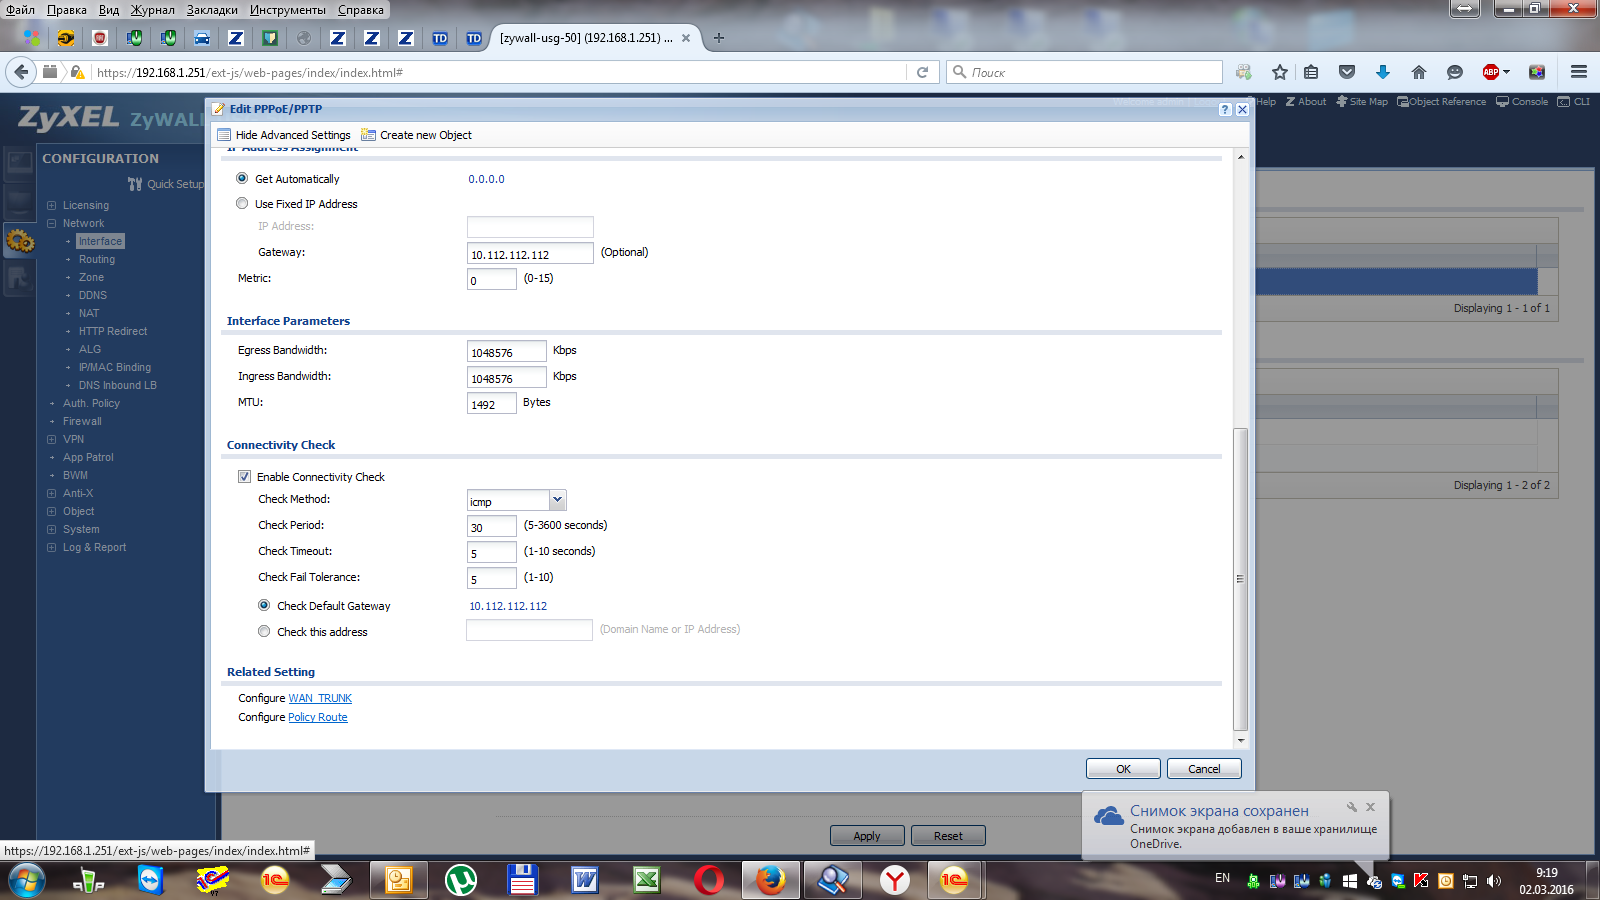
Task: Click the bookmark star icon
Action: (1279, 72)
